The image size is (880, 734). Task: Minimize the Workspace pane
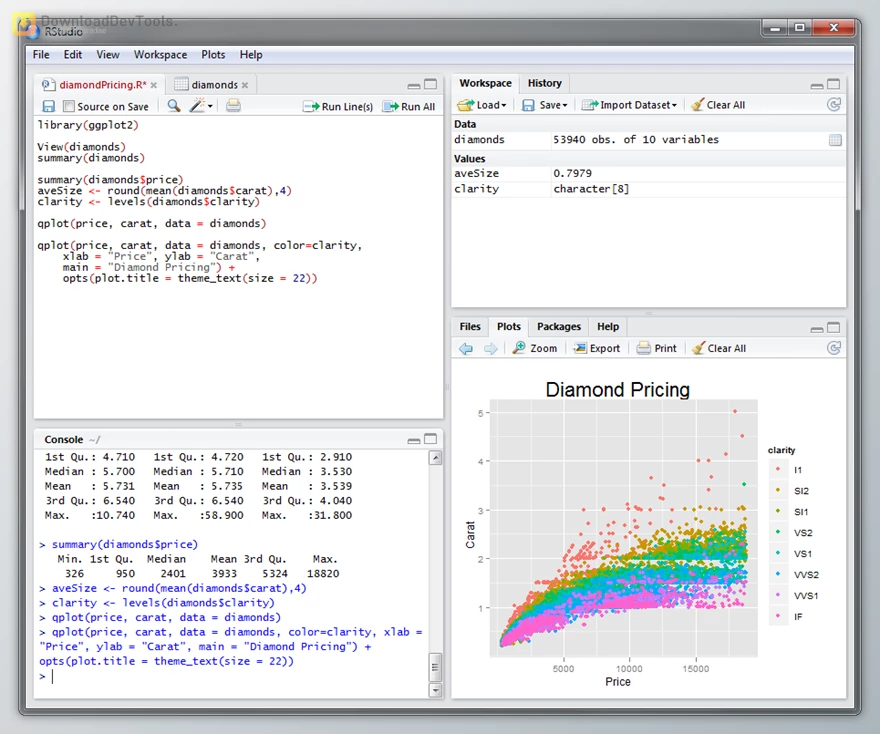click(x=817, y=86)
